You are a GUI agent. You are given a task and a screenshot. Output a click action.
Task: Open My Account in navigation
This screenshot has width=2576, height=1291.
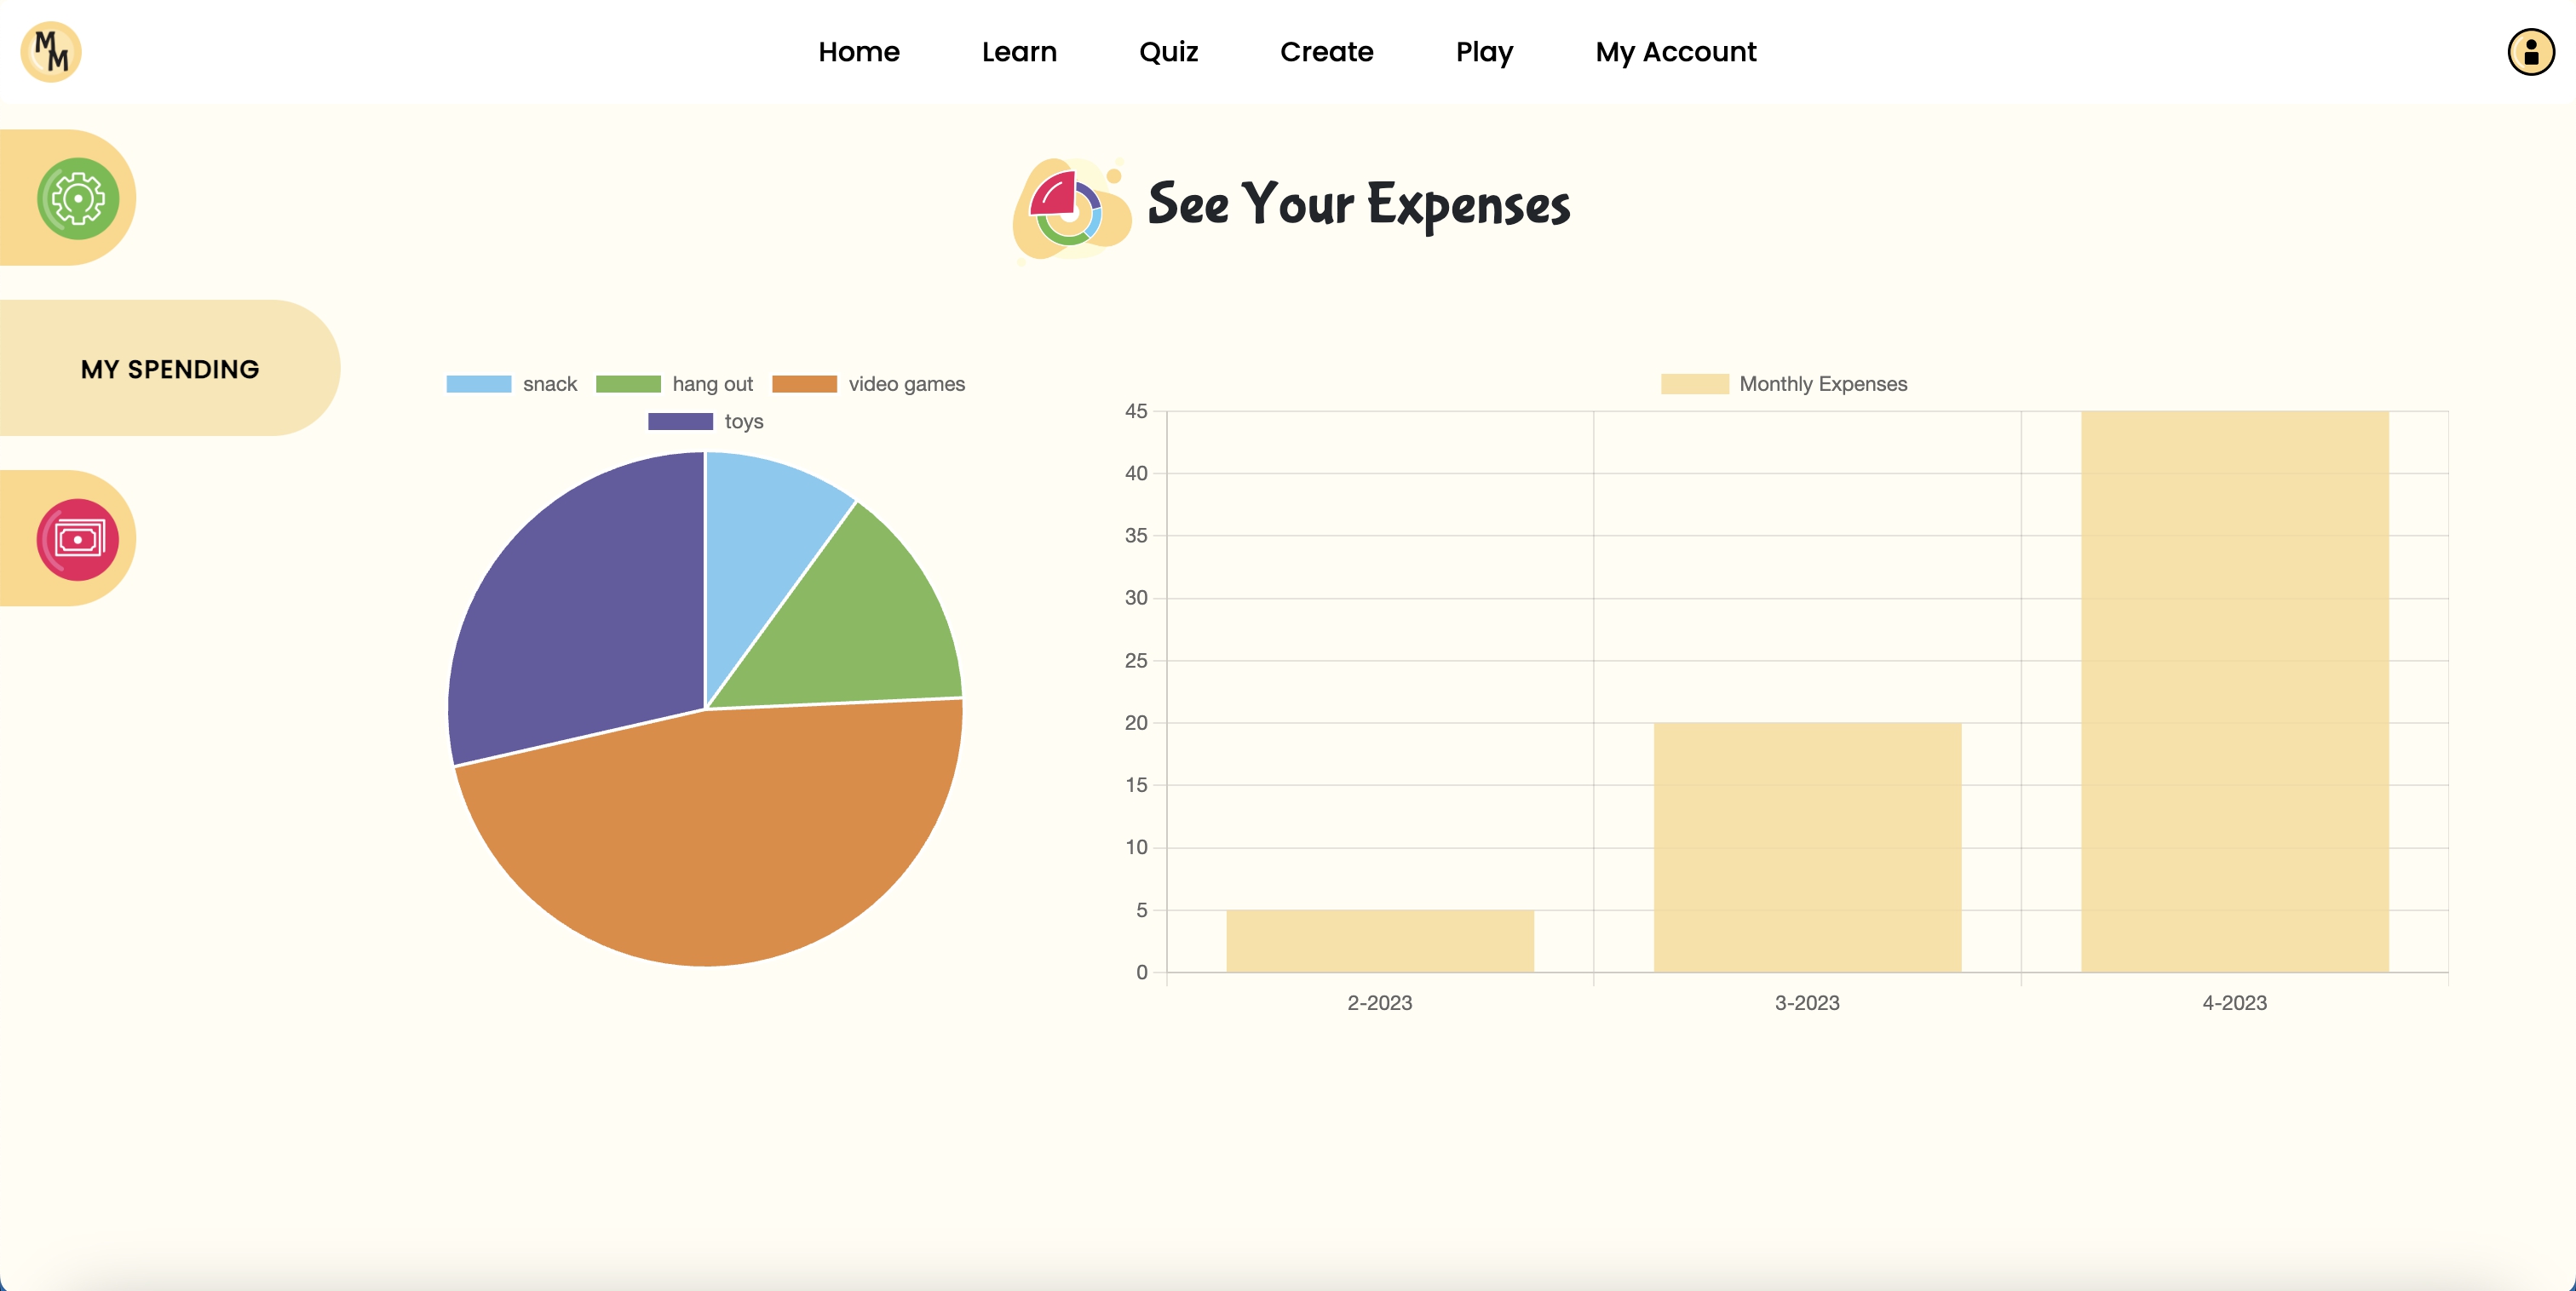[1675, 52]
